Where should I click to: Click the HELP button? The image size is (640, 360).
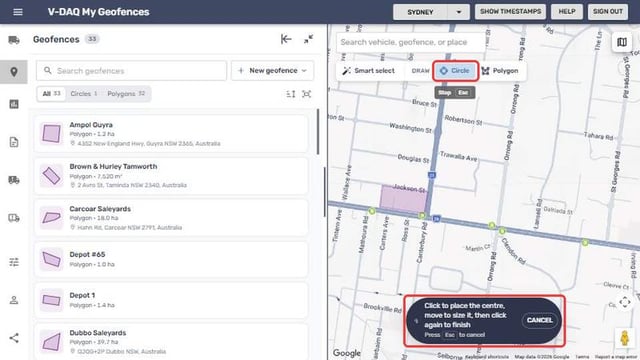567,12
